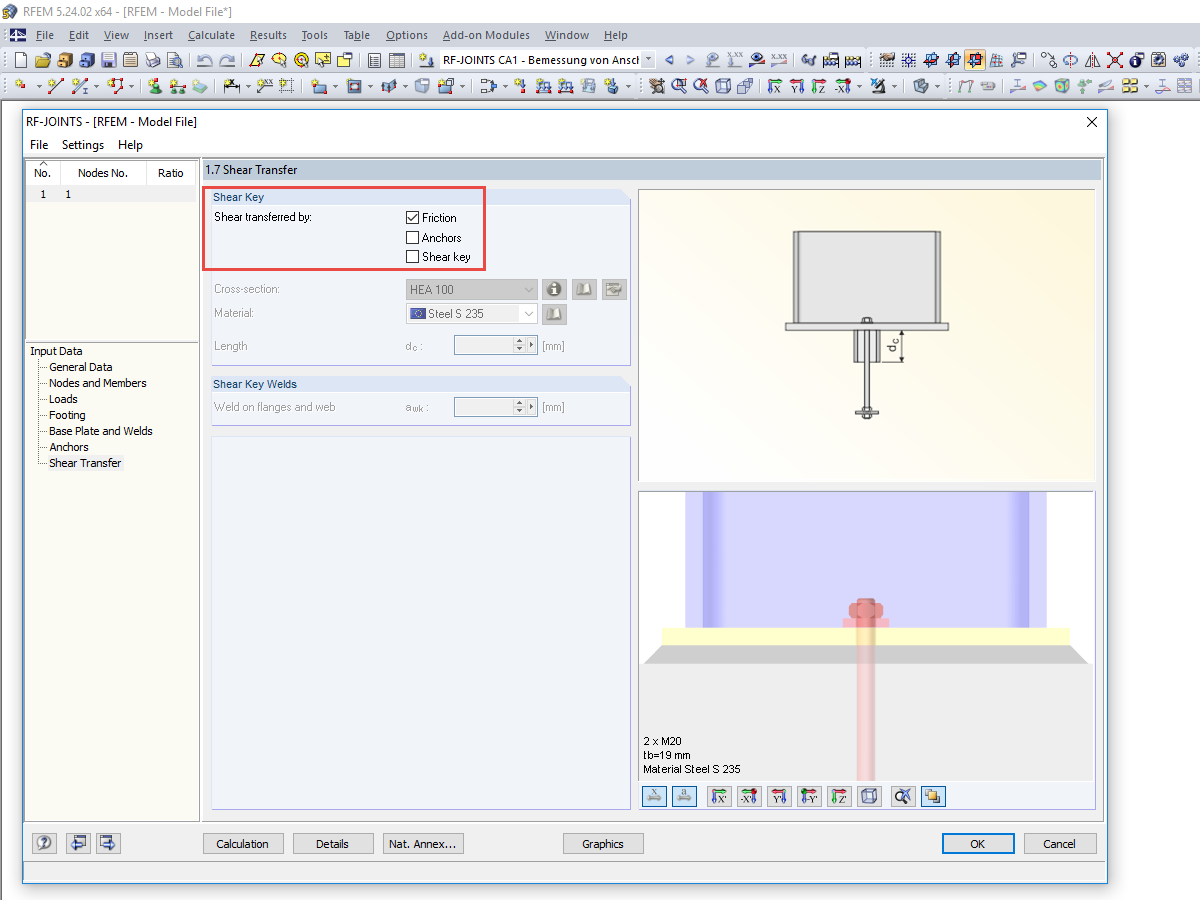Viewport: 1200px width, 900px height.
Task: Select row 1 in the nodes table
Action: point(111,194)
